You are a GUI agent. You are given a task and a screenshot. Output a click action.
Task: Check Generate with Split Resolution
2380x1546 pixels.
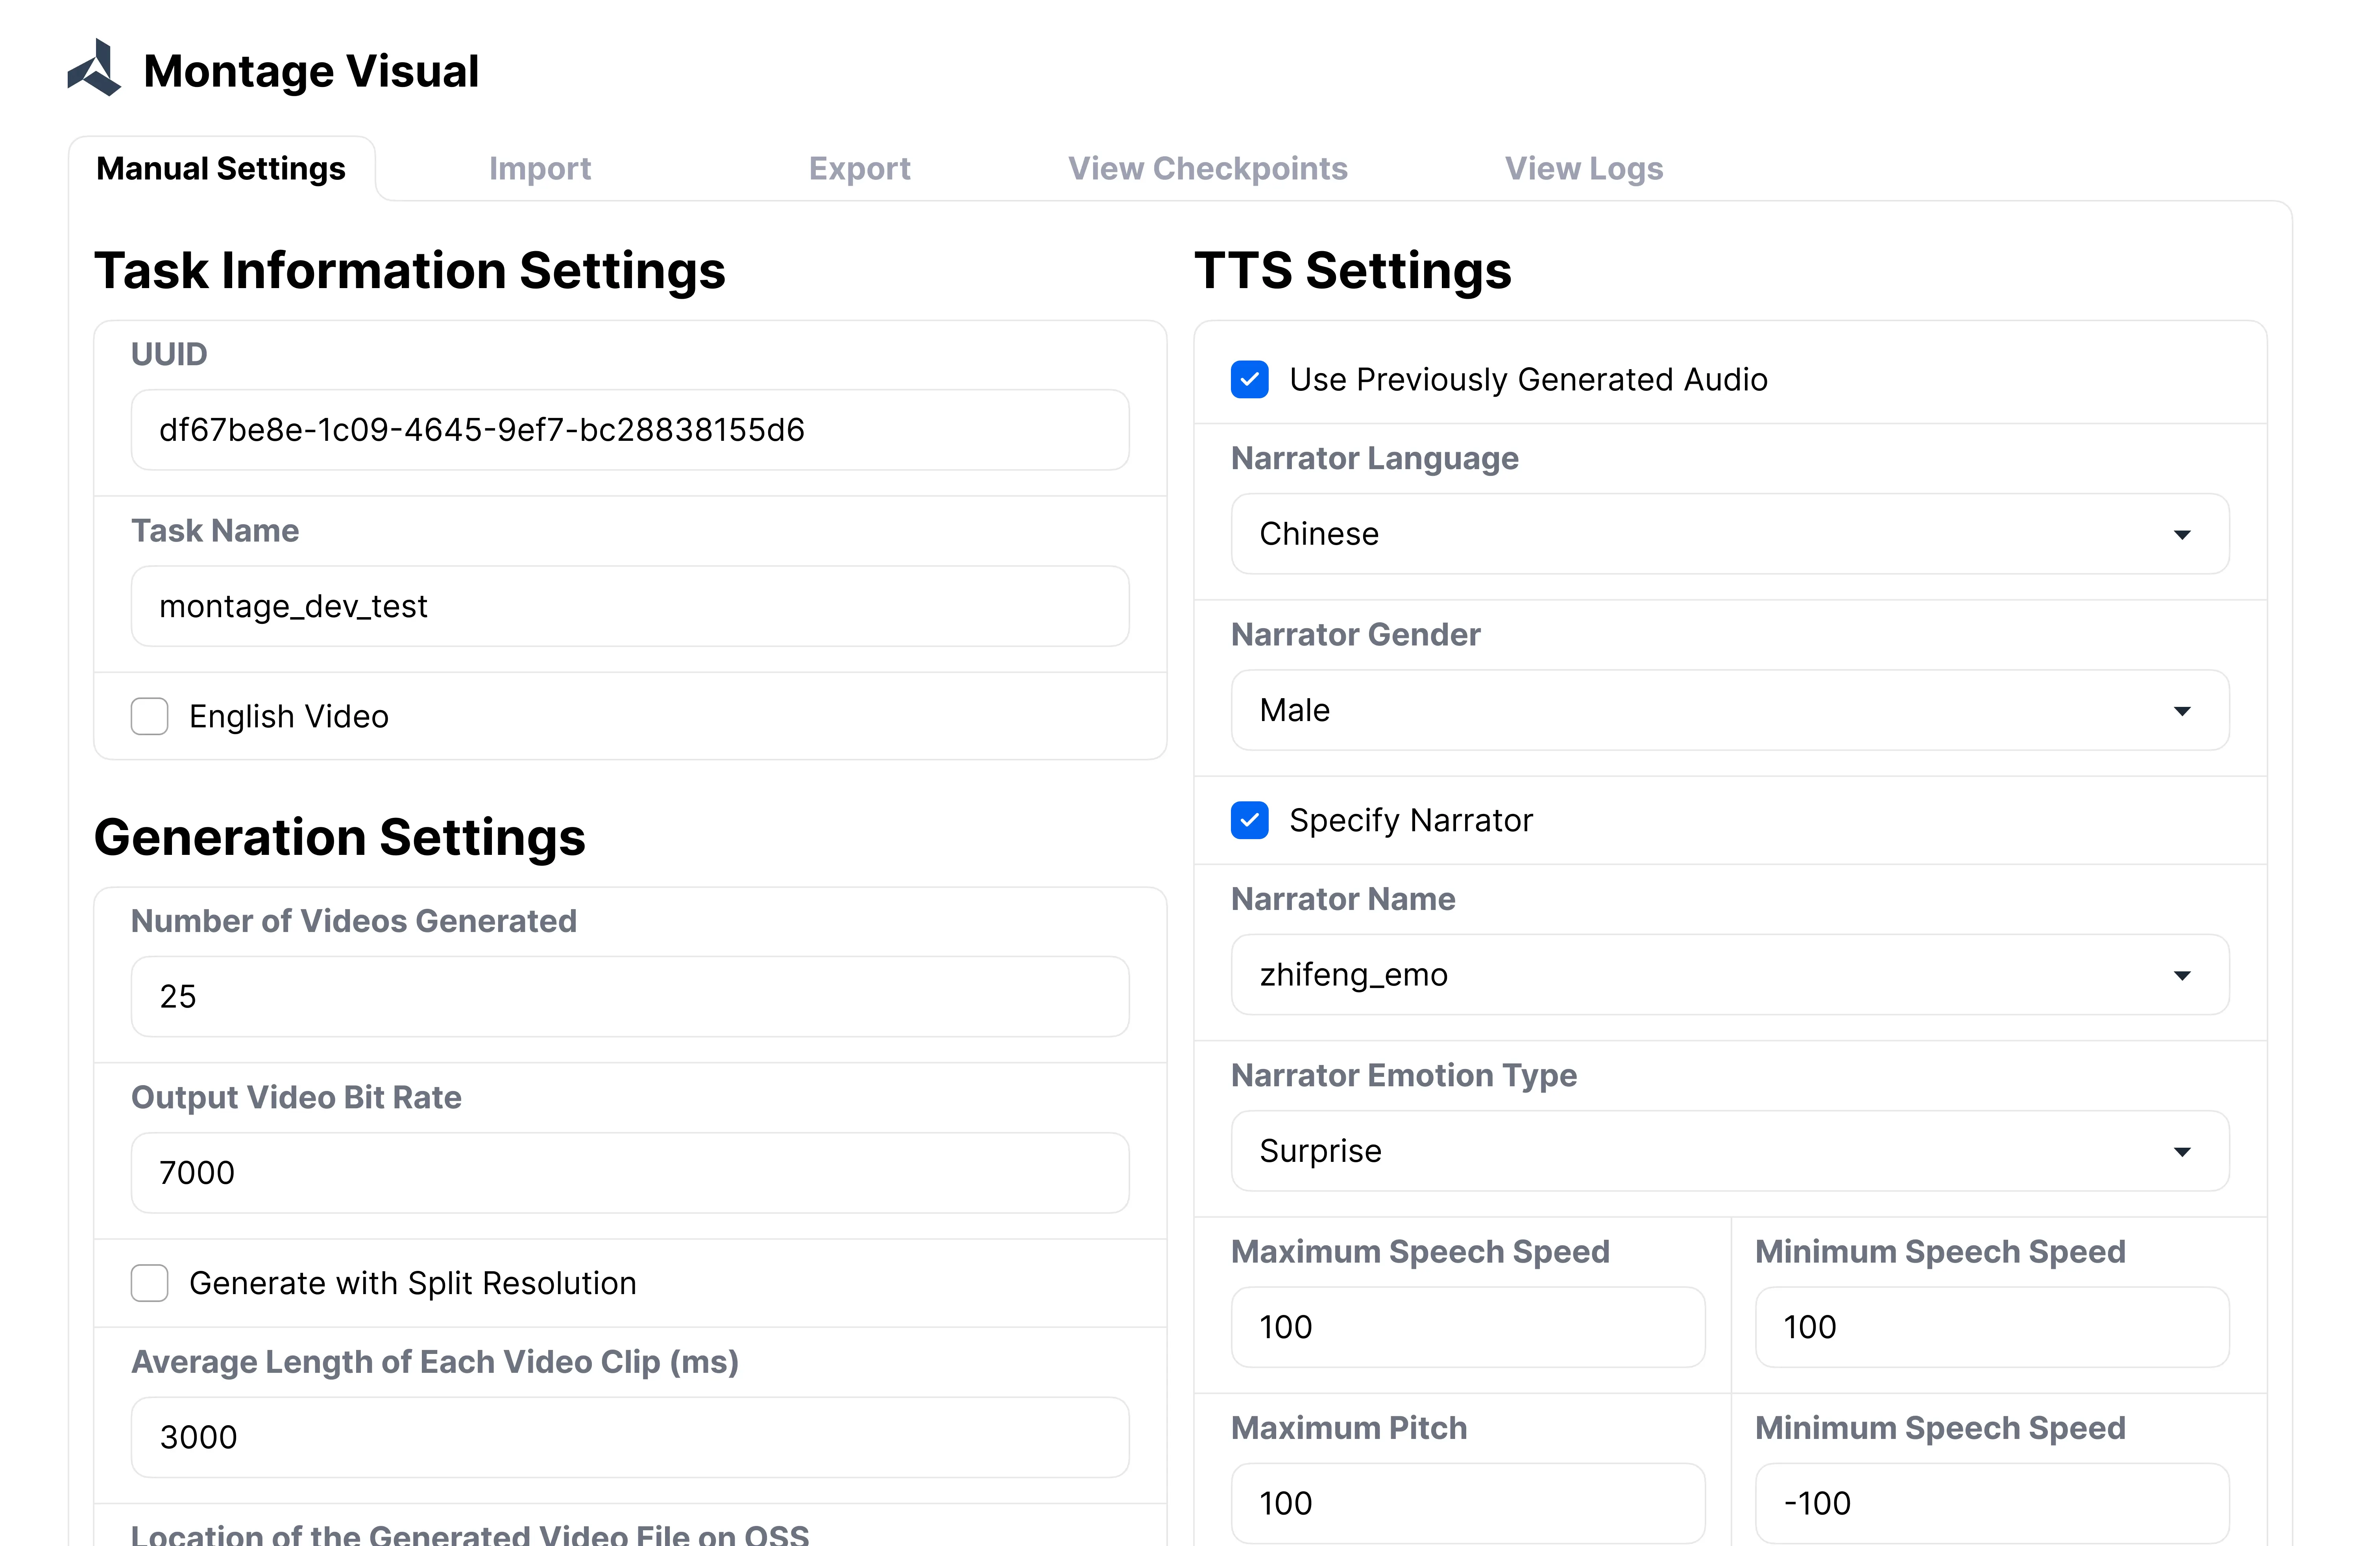150,1283
